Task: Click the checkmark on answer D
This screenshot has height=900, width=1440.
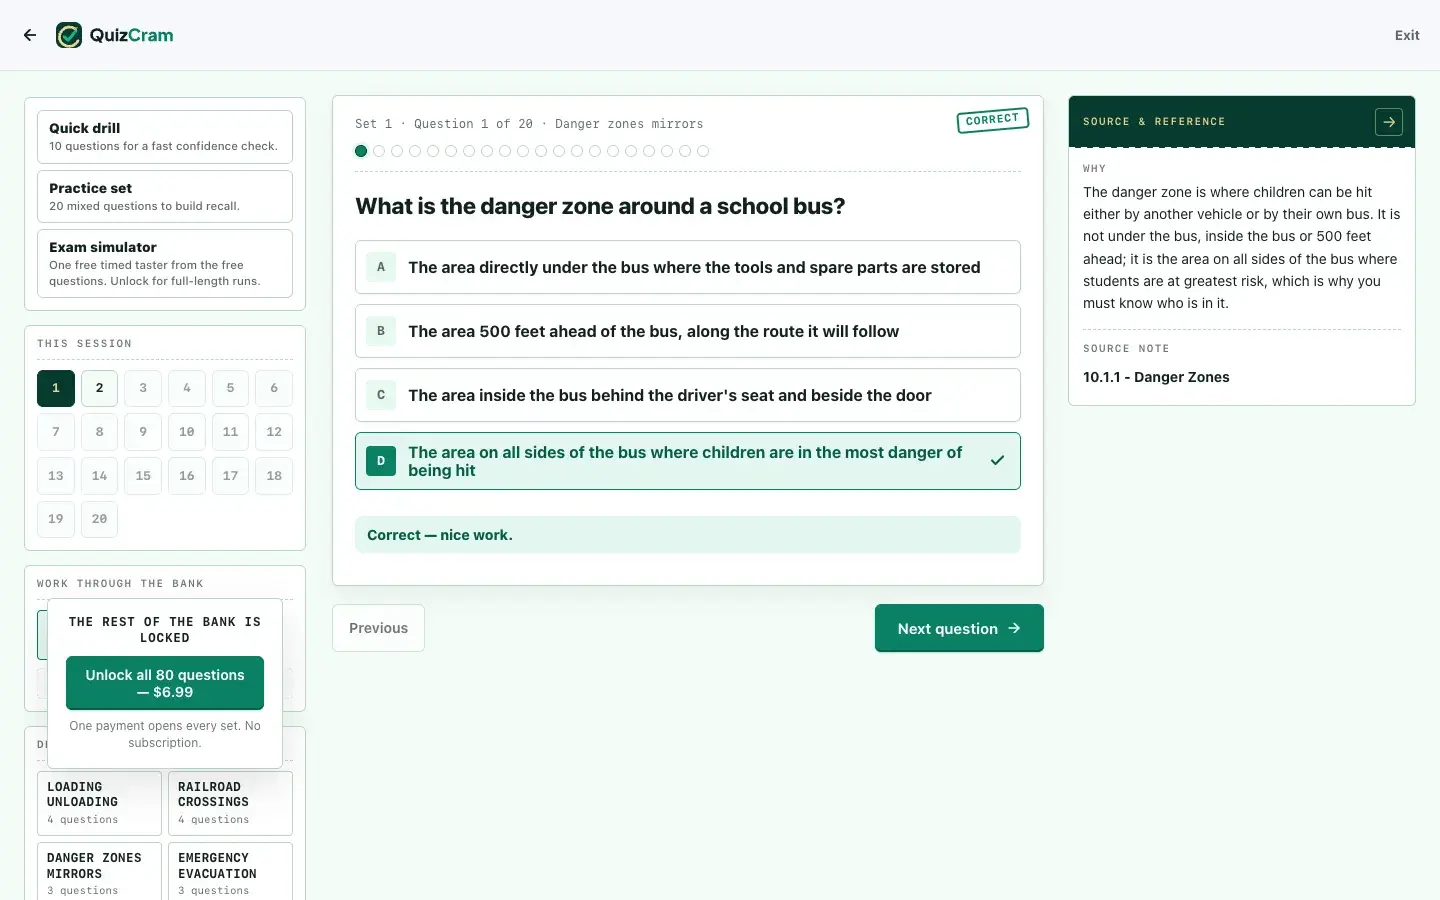Action: point(997,461)
